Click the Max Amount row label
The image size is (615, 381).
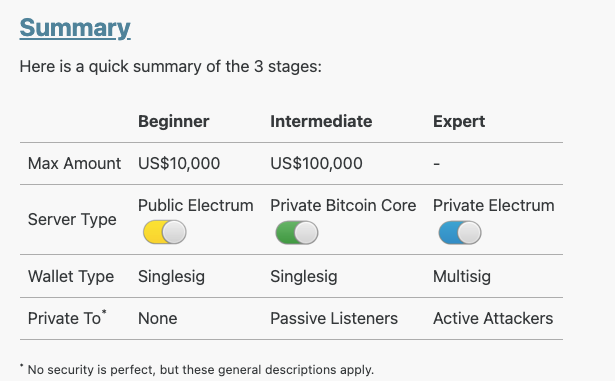coord(74,164)
